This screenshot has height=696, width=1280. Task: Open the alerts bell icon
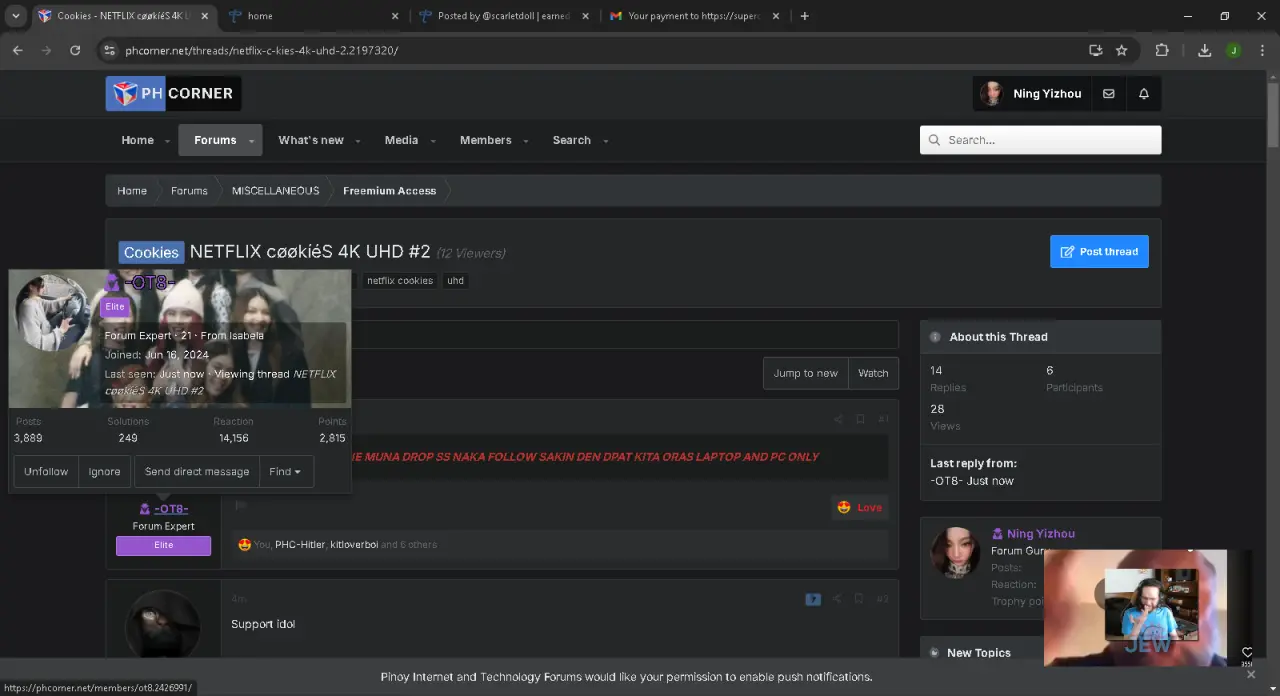tap(1144, 93)
